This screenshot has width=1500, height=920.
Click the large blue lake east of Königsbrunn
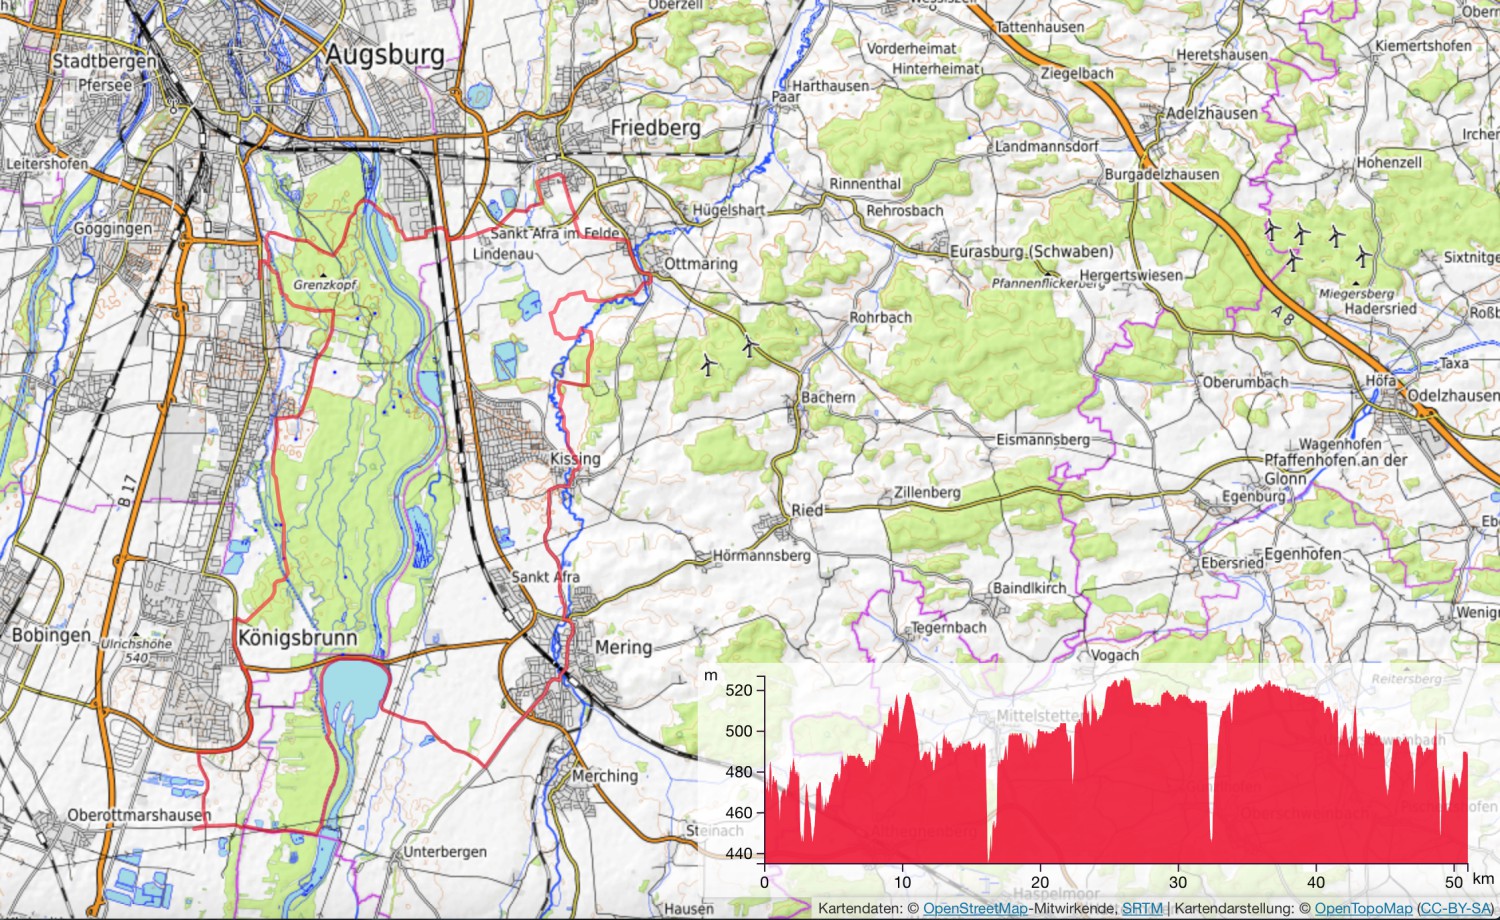353,687
